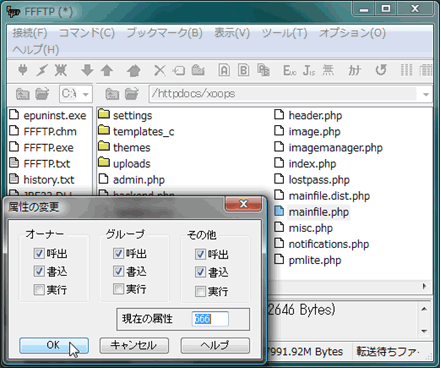Select EUC kanji code icon
The width and height of the screenshot is (441, 369).
tap(289, 70)
